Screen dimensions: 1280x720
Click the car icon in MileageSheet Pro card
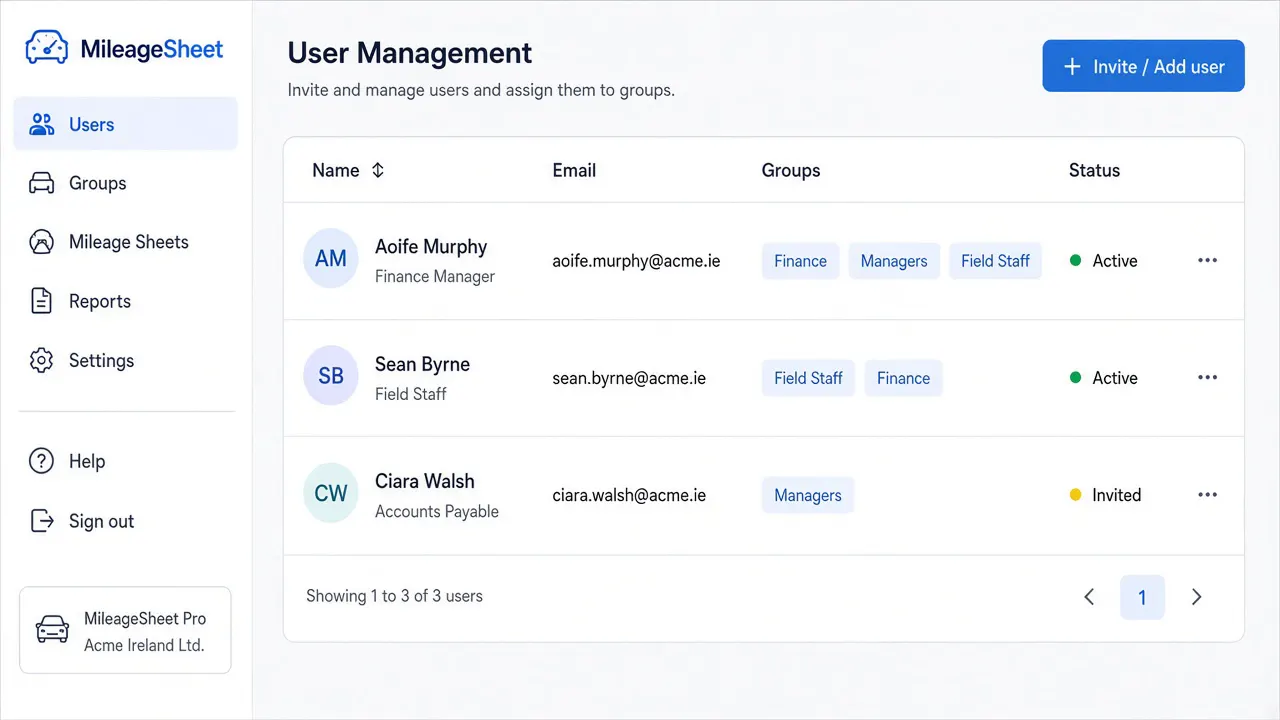click(x=52, y=630)
